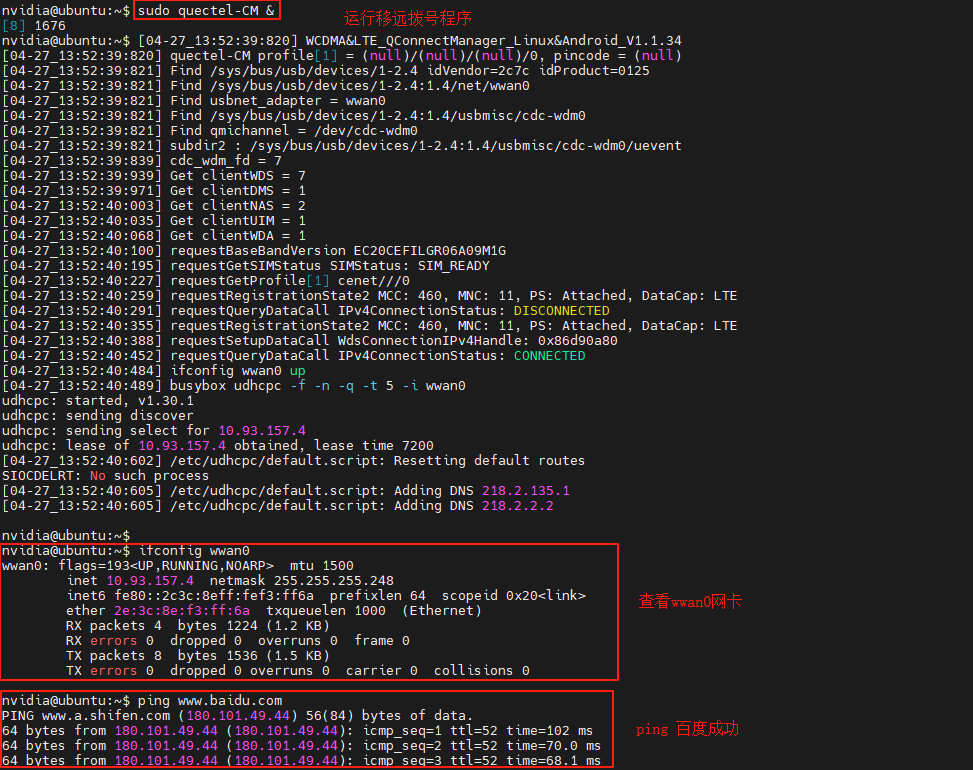Select the CONNECTED status text
This screenshot has height=770, width=973.
coord(549,355)
